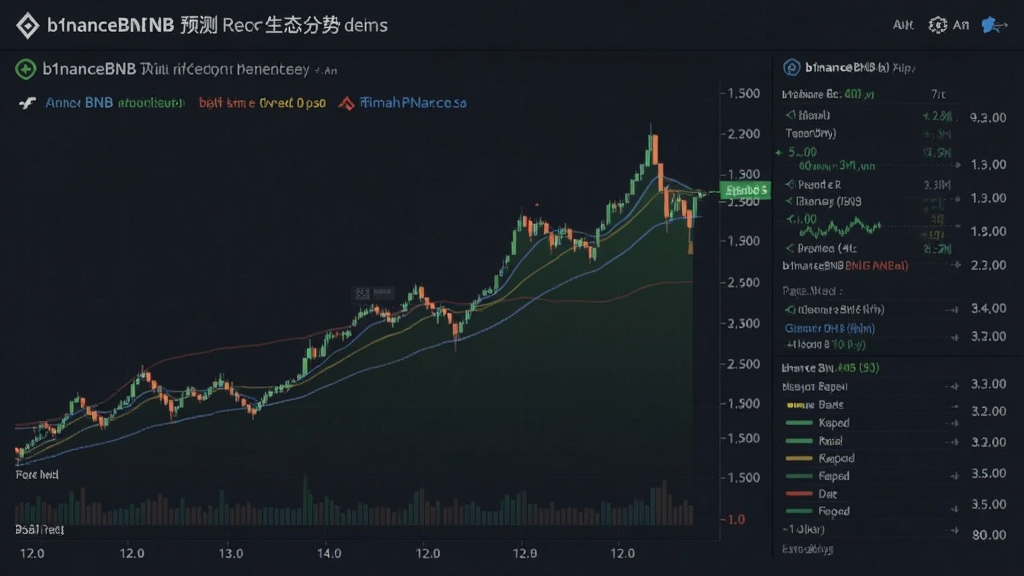Click the small gray tooltip label on the chart

coord(372,293)
